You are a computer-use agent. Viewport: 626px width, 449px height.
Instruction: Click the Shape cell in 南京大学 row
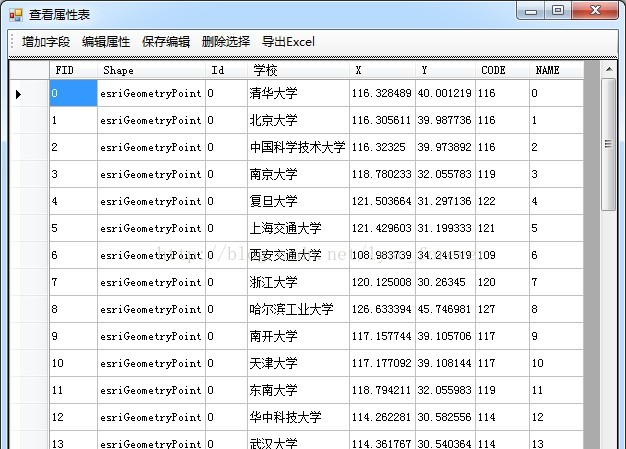click(x=151, y=174)
